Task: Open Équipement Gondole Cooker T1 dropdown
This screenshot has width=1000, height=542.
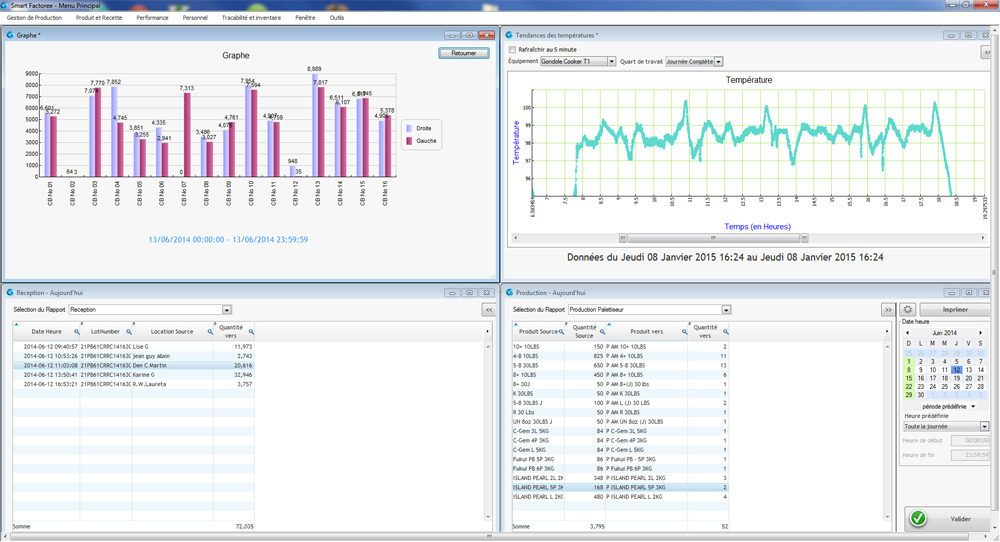Action: (x=611, y=61)
